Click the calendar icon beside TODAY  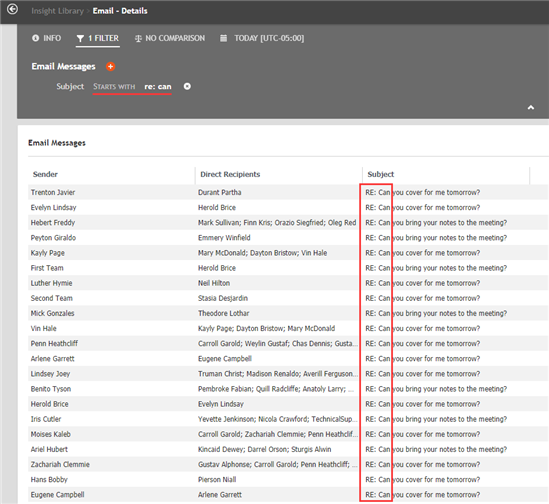click(223, 38)
